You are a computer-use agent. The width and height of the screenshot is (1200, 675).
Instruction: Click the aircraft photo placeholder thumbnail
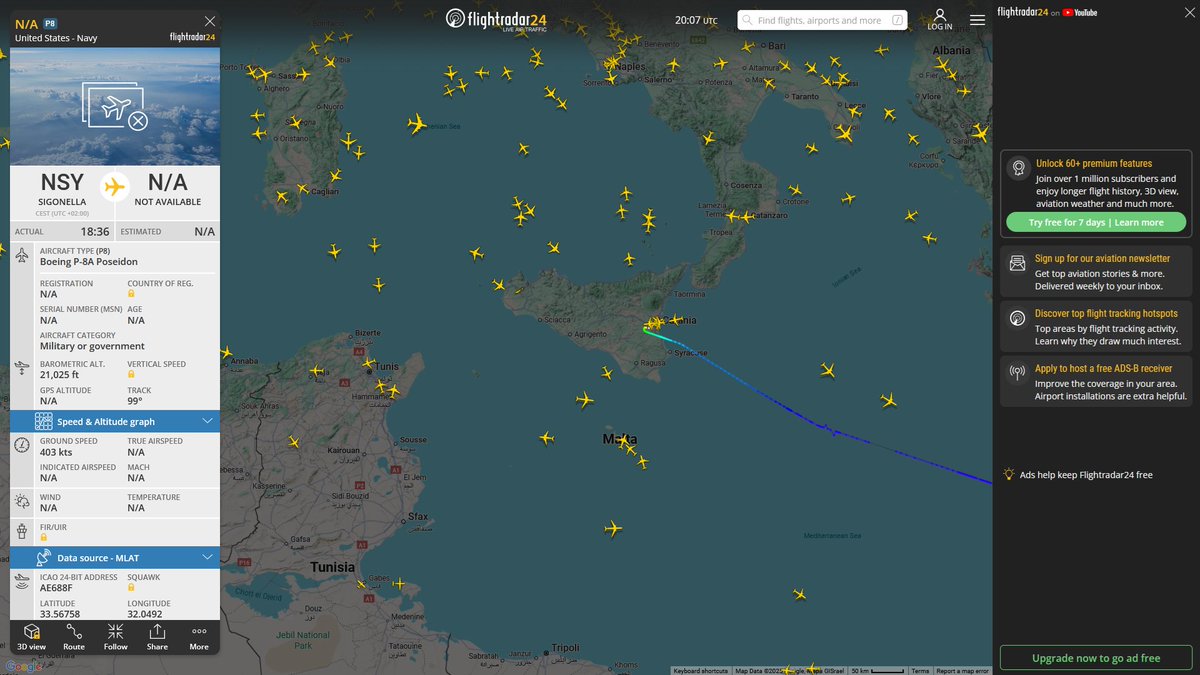[x=115, y=107]
